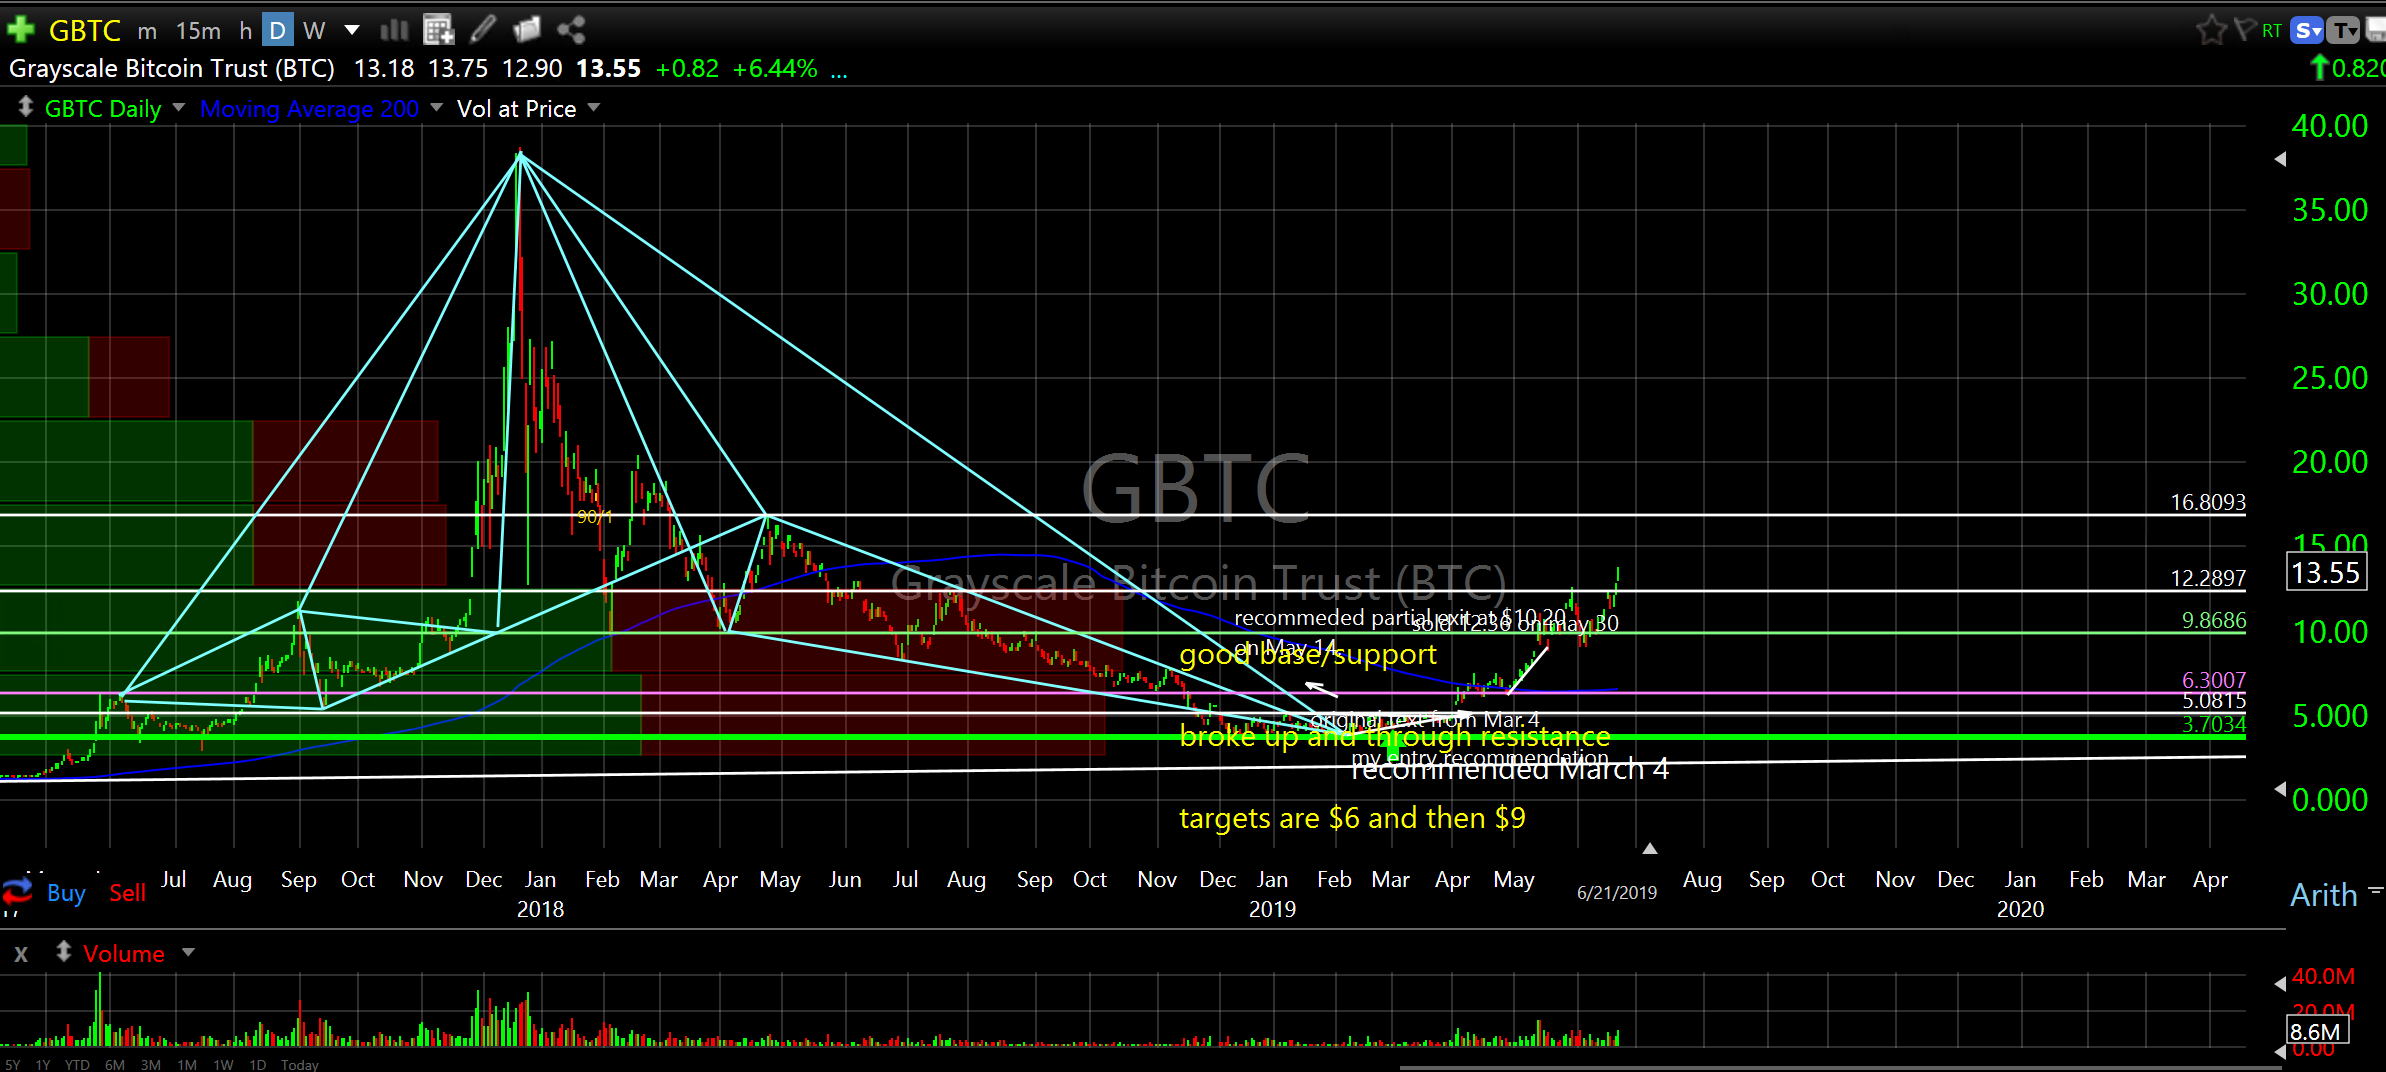Click the star favorite icon
This screenshot has height=1072, width=2386.
2211,30
